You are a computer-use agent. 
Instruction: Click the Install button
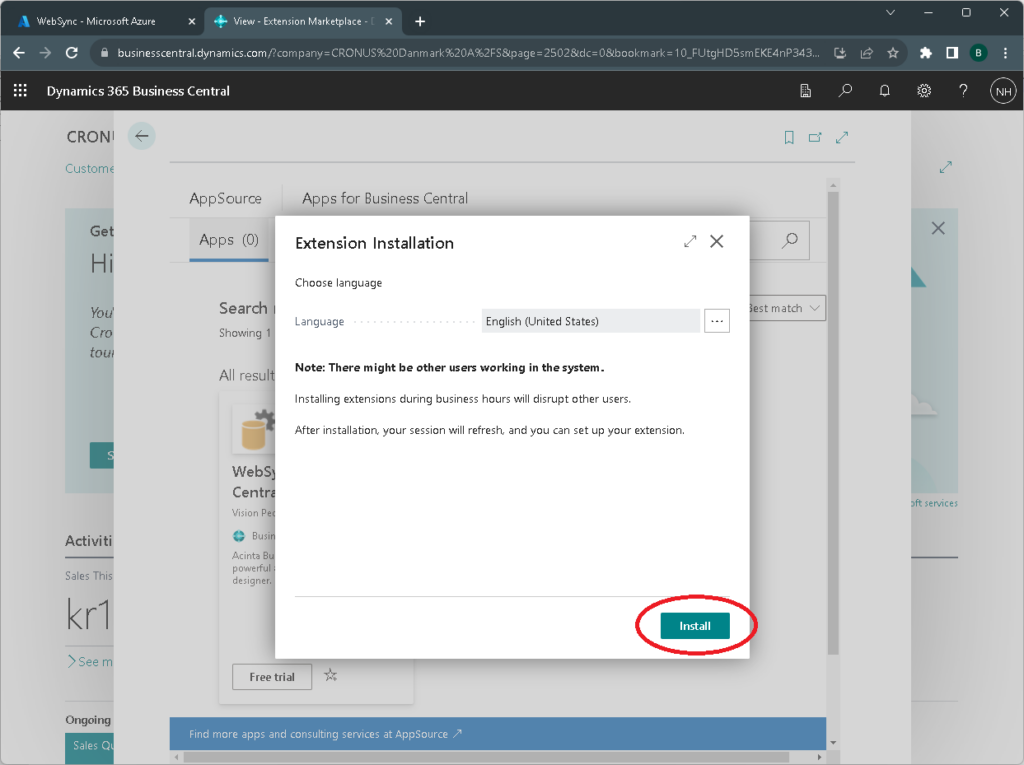pyautogui.click(x=695, y=626)
